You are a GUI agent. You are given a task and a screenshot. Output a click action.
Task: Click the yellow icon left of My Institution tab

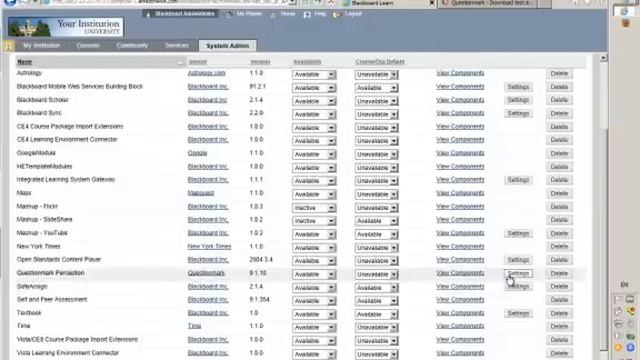click(9, 46)
